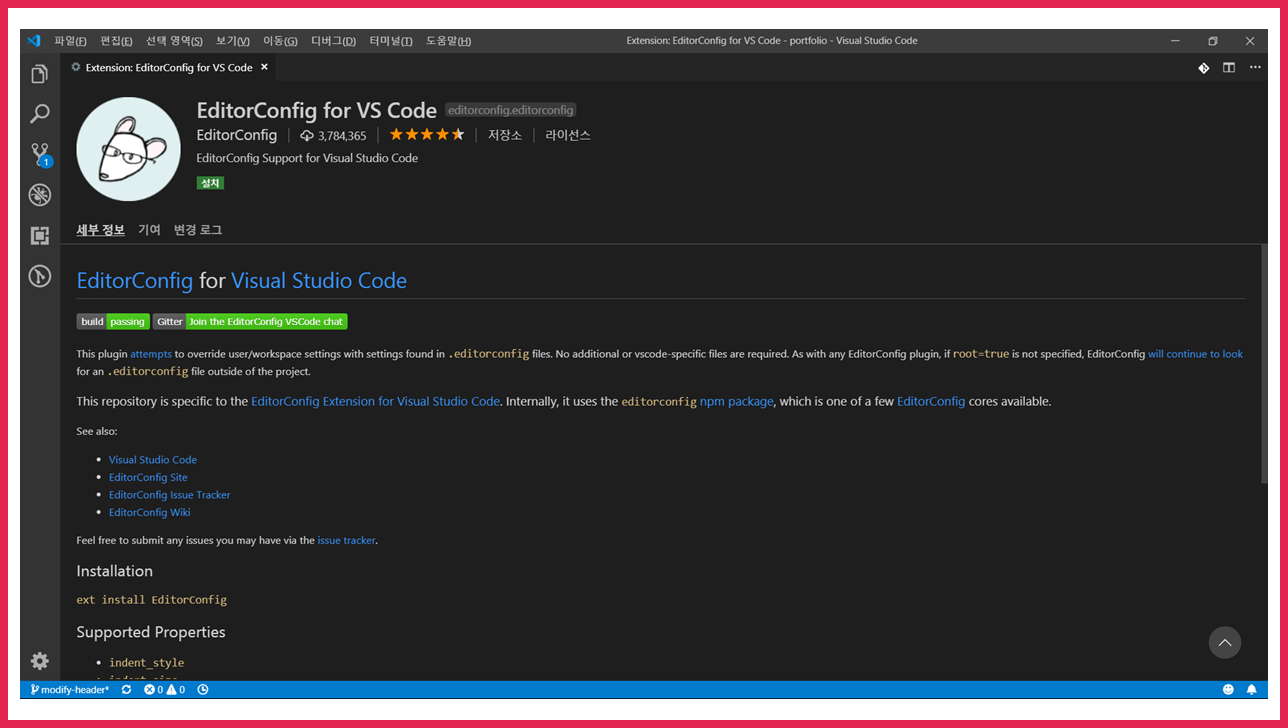Image resolution: width=1288 pixels, height=728 pixels.
Task: Click the Installation heading
Action: click(115, 571)
